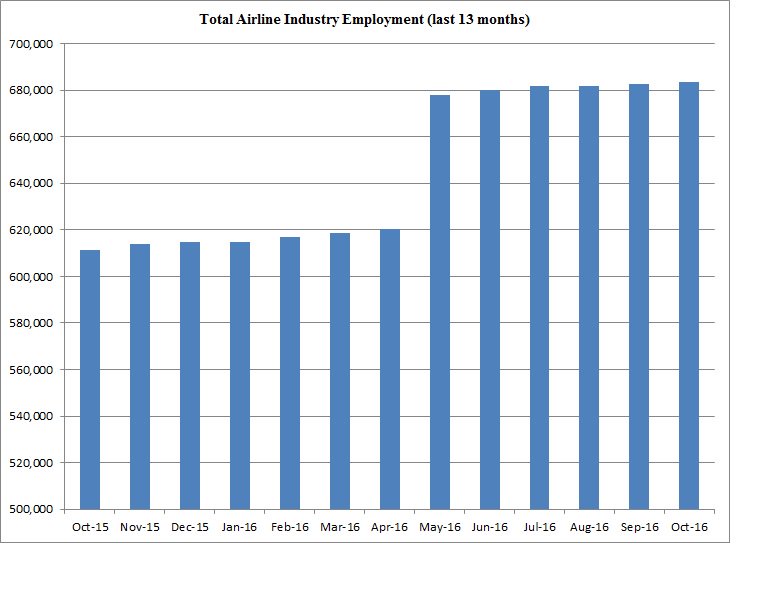Select the Jun-16 bar

tap(490, 300)
